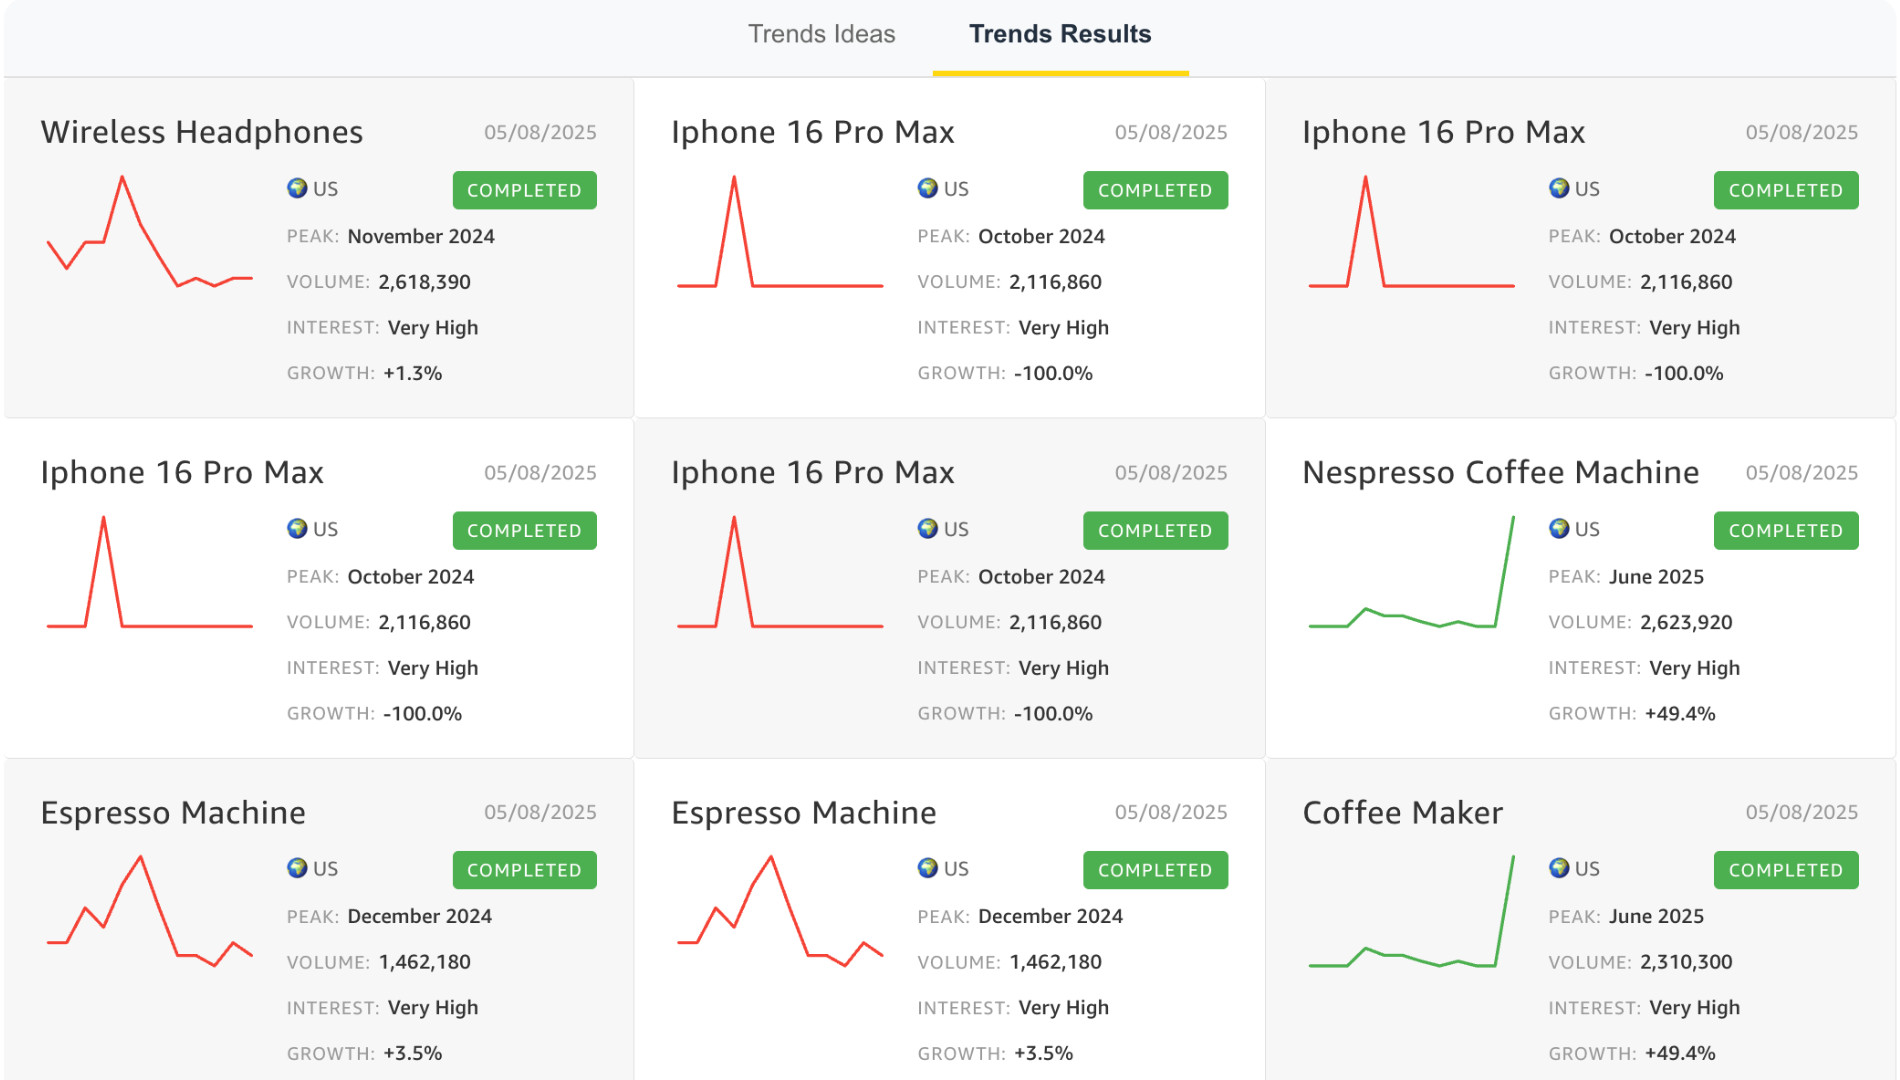Select the 2,618,390 volume figure
This screenshot has height=1080, width=1900.
[424, 282]
